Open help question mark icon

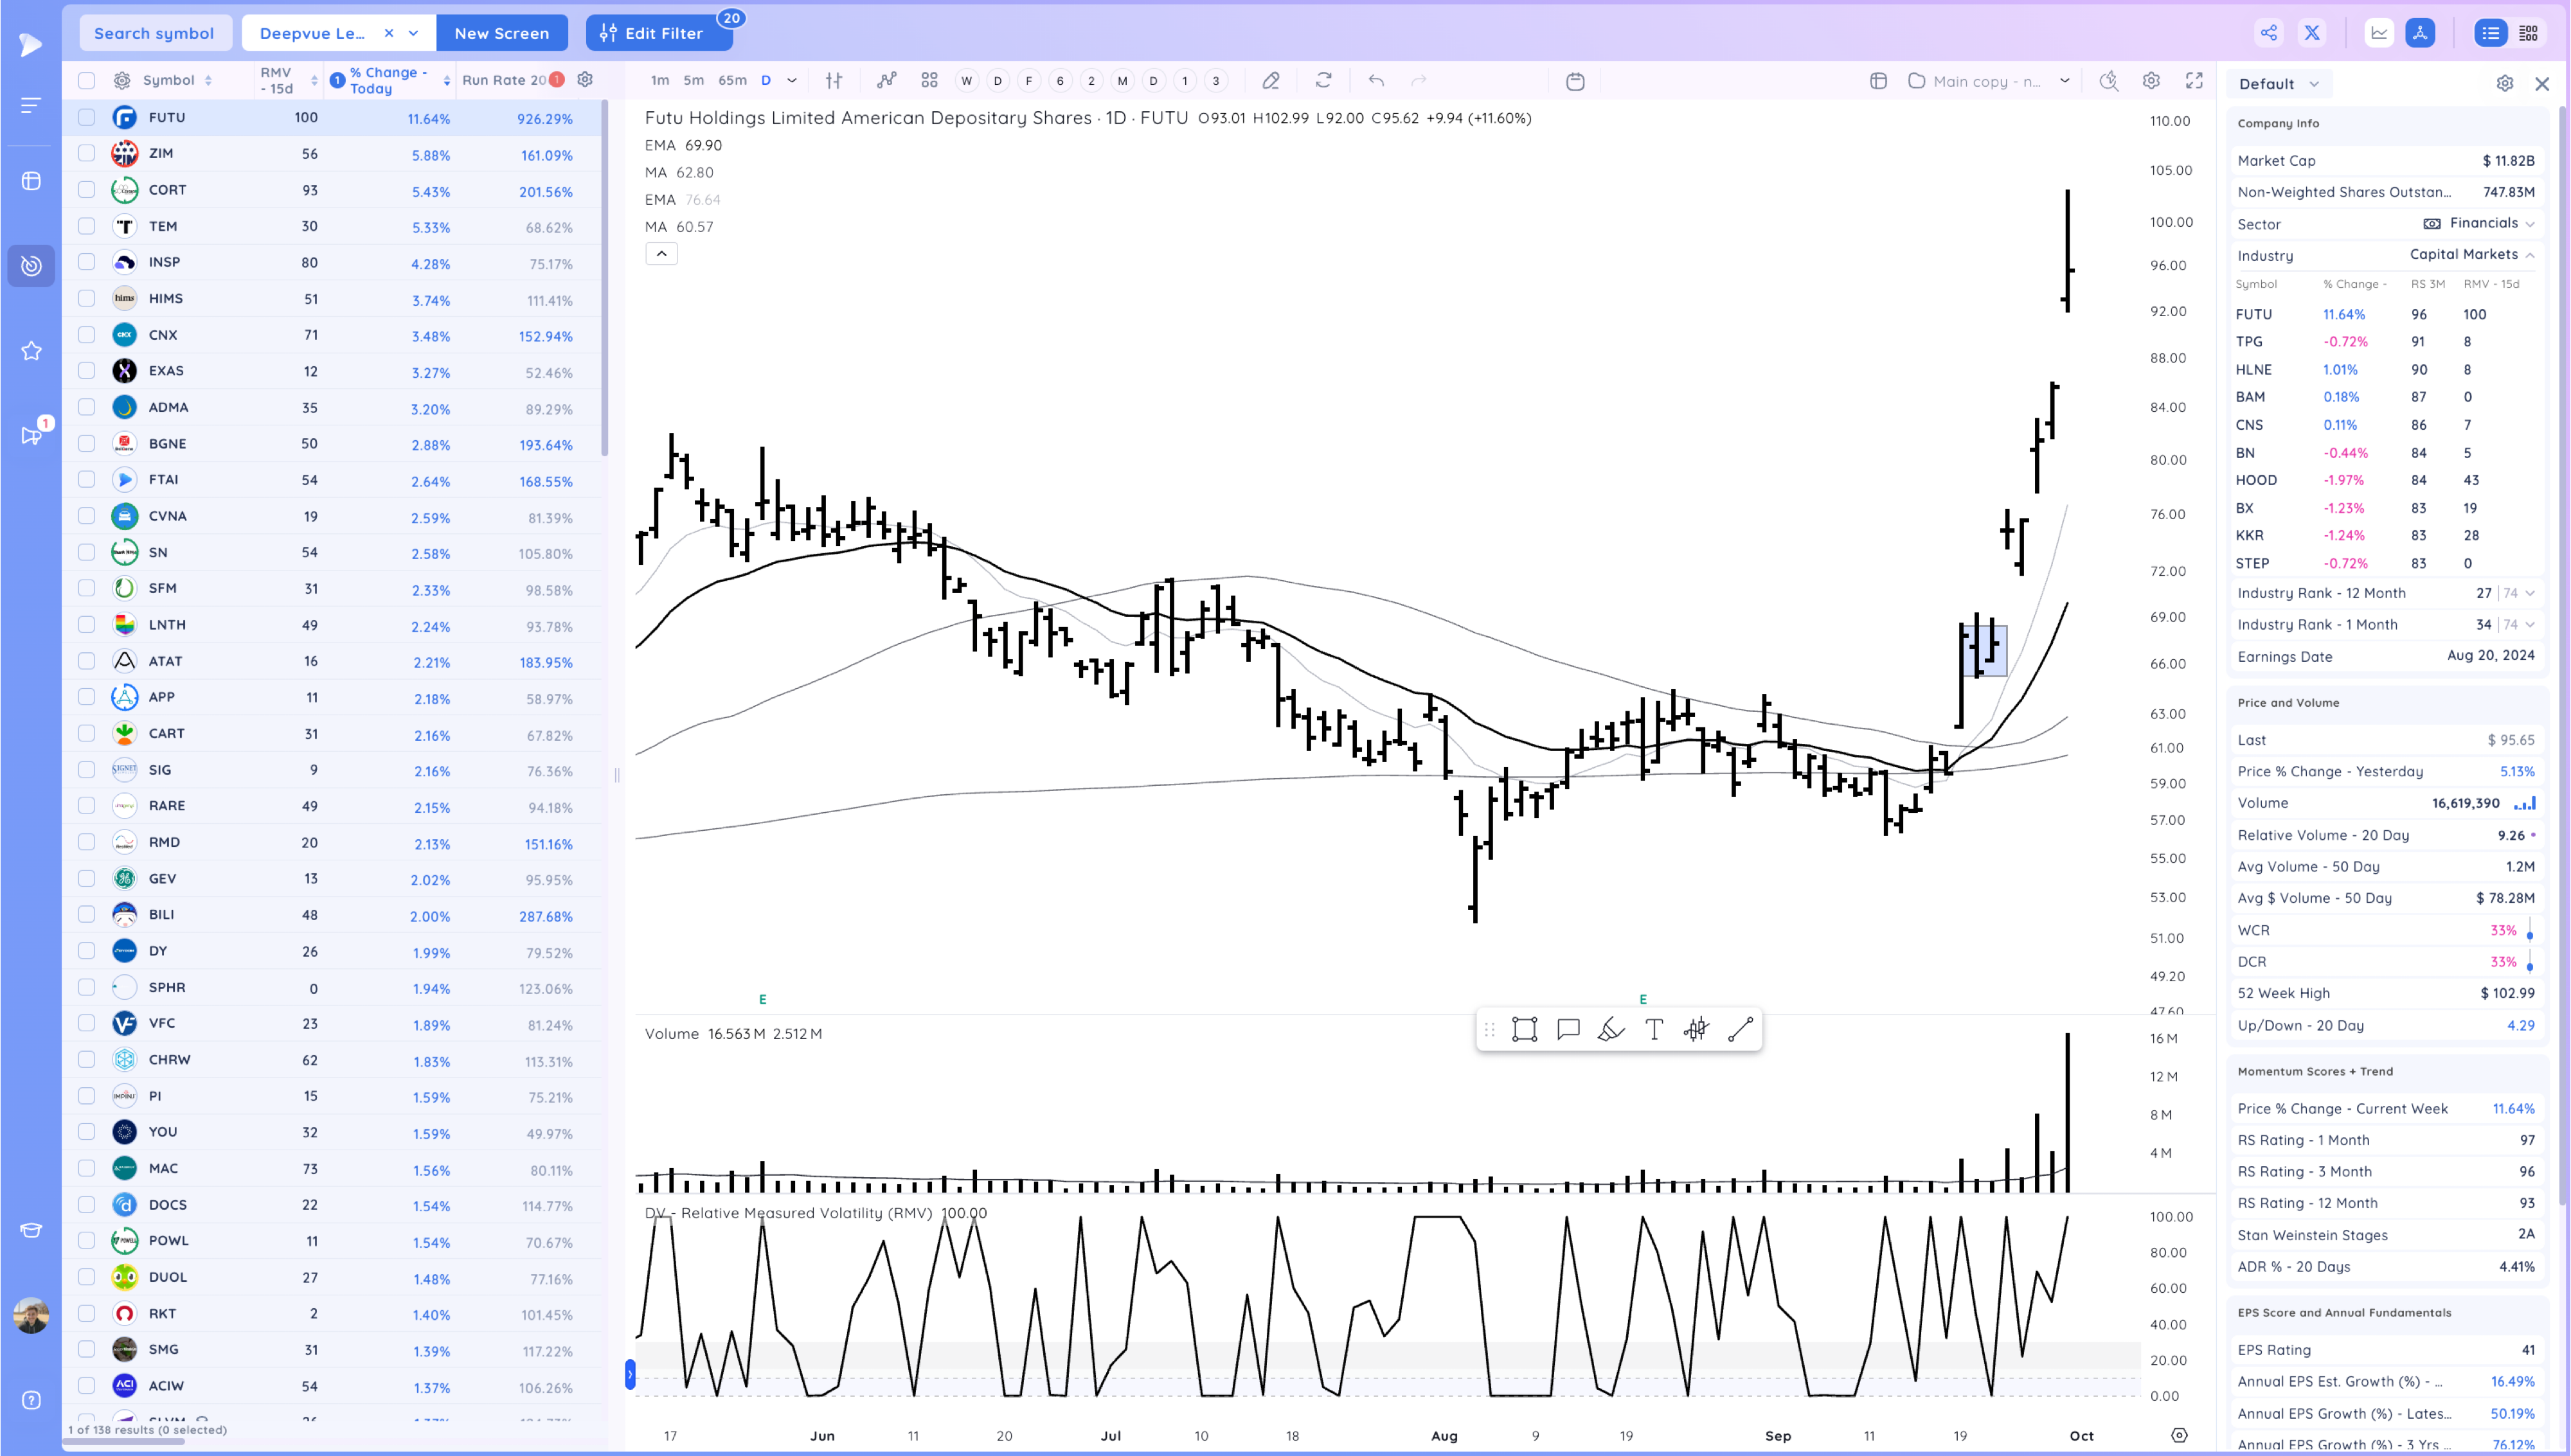click(x=31, y=1400)
